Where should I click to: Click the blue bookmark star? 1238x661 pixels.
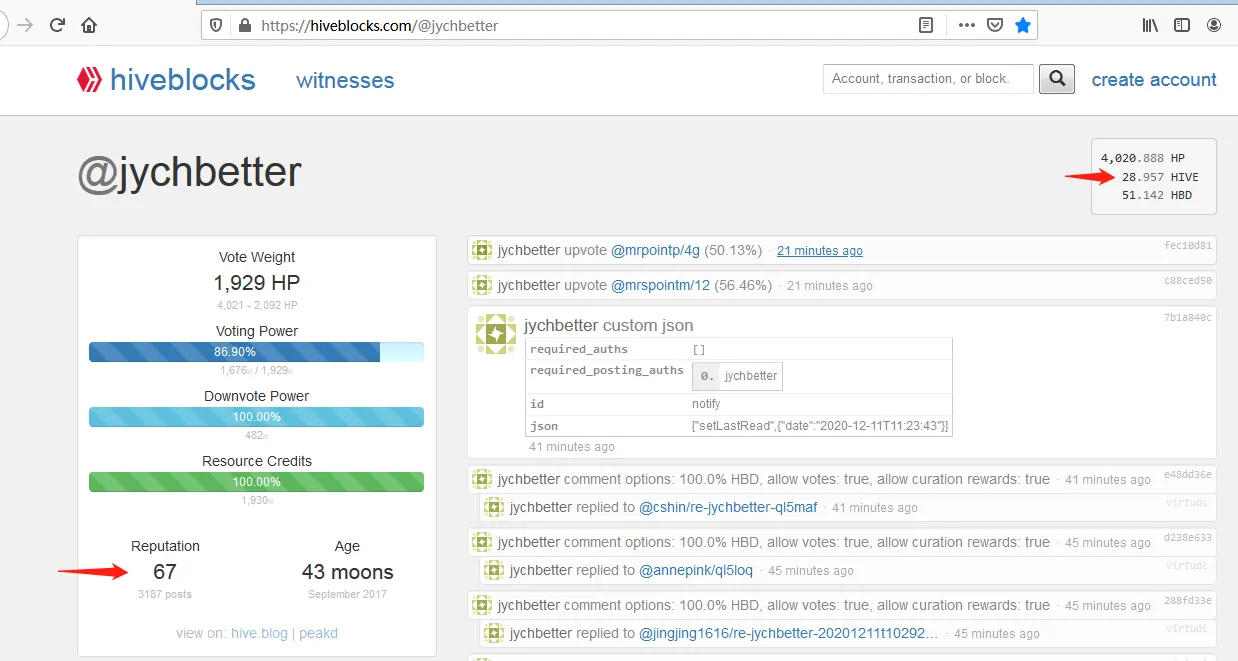[x=1023, y=26]
